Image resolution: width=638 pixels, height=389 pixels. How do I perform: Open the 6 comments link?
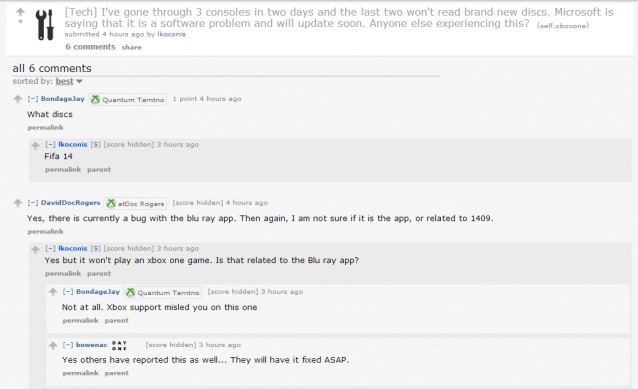90,47
